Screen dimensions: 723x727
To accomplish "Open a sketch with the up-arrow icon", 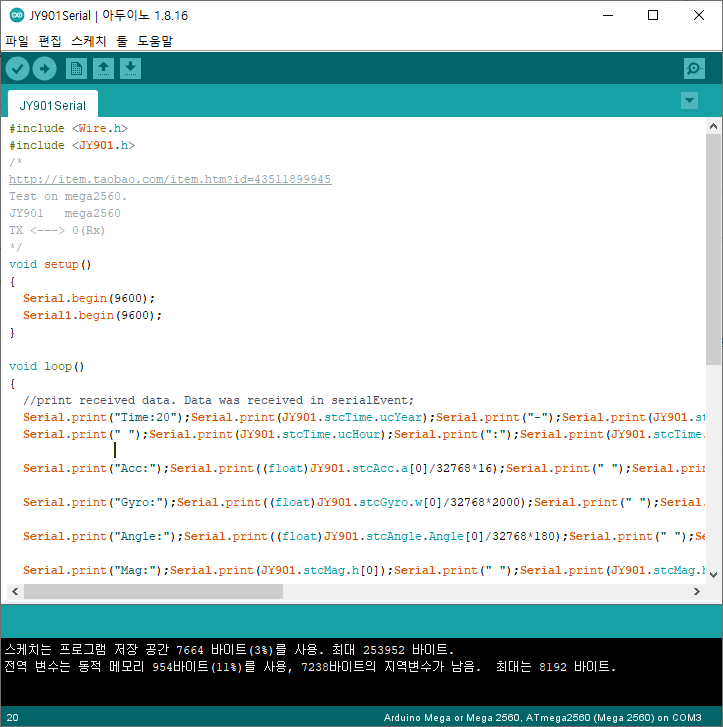I will 103,69.
